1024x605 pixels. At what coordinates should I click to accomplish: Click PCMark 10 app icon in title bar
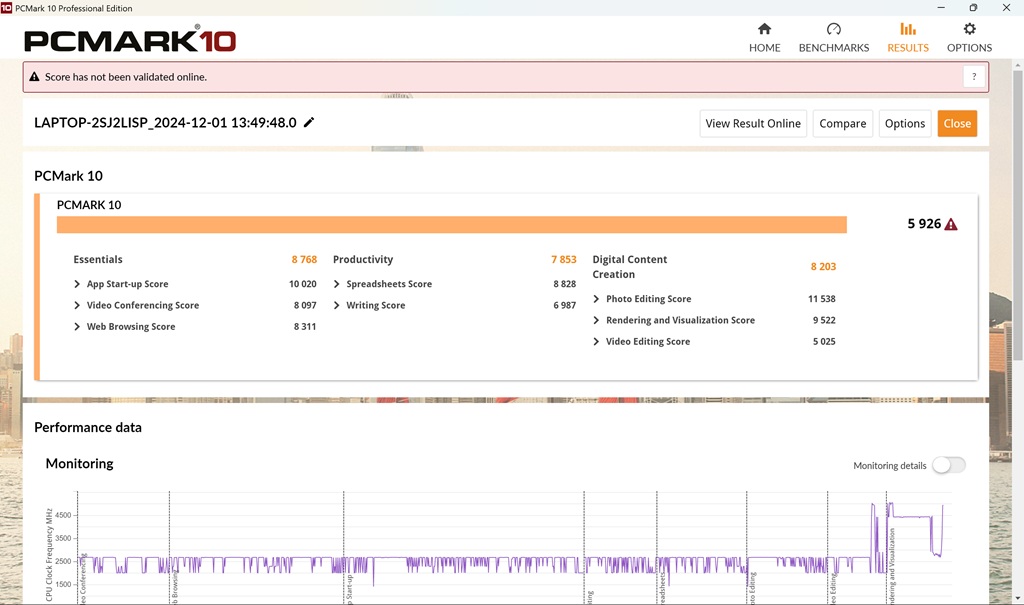point(7,8)
